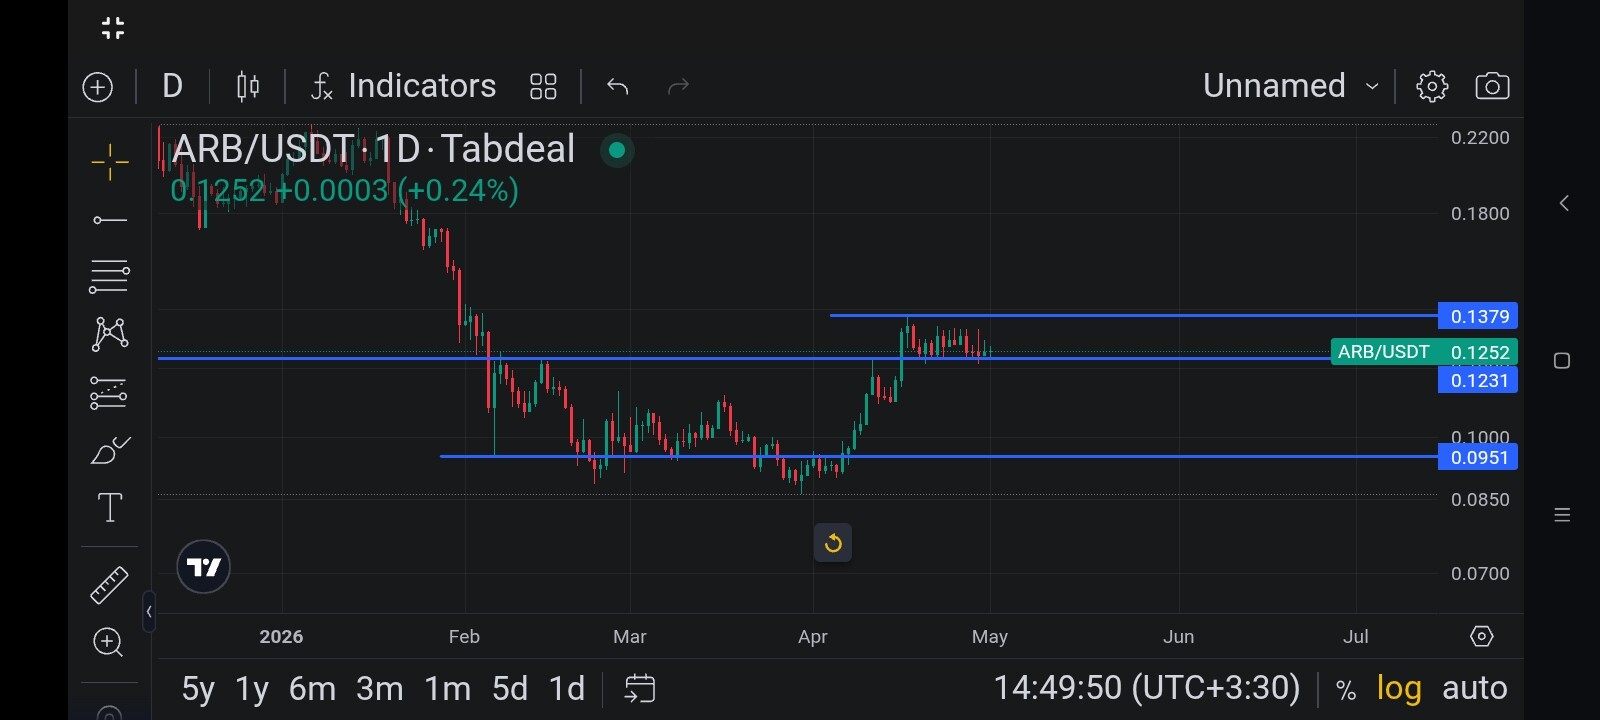Screen dimensions: 1600x720
Task: Redo the last chart action
Action: (678, 87)
